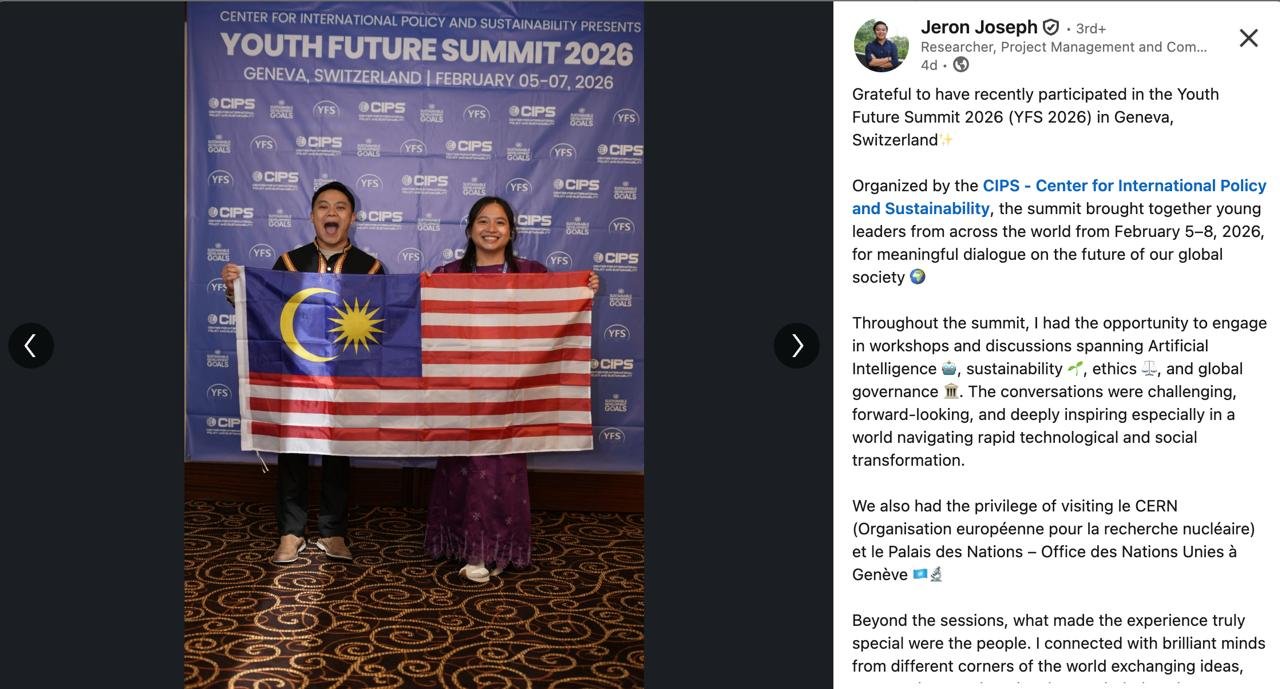Screen dimensions: 1280x689
Task: Click the globe visibility icon
Action: [961, 65]
